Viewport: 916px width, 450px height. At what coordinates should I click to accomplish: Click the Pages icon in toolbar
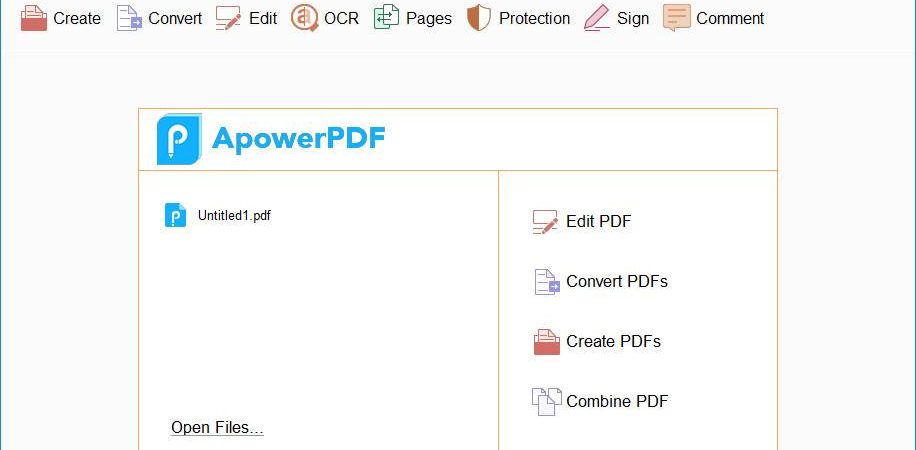tap(386, 18)
